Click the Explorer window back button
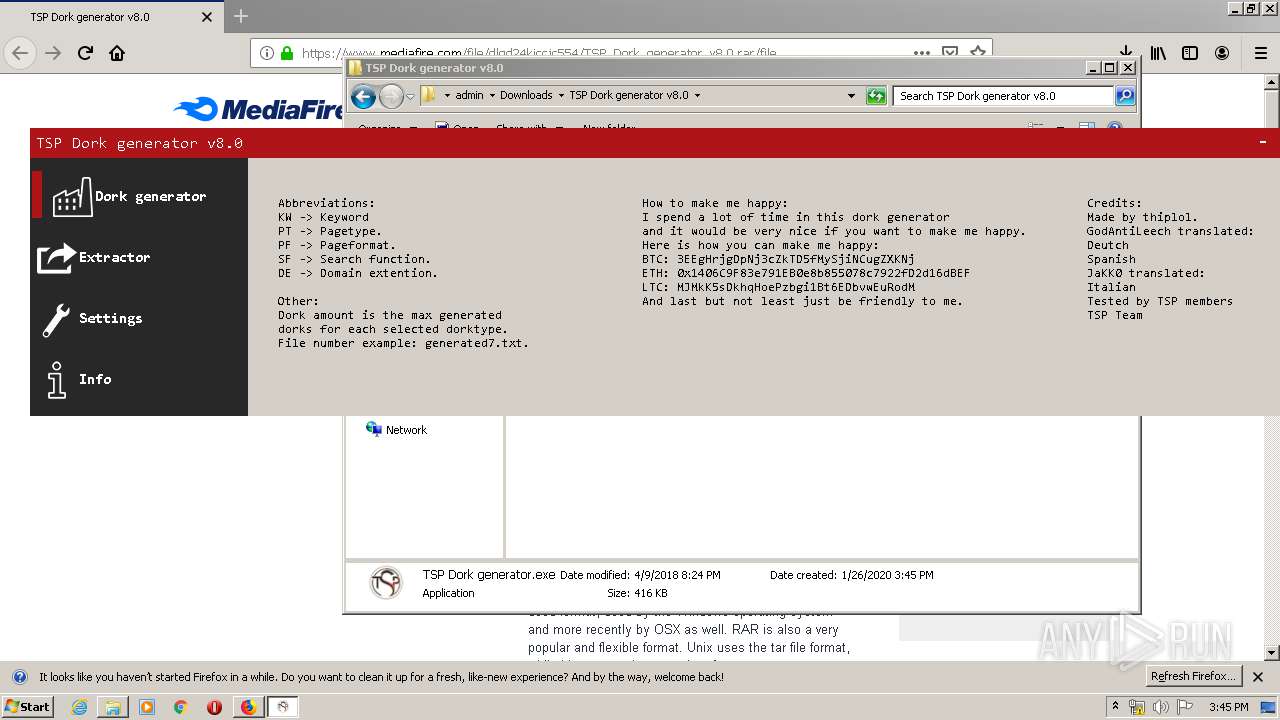Viewport: 1280px width, 720px height. (363, 96)
